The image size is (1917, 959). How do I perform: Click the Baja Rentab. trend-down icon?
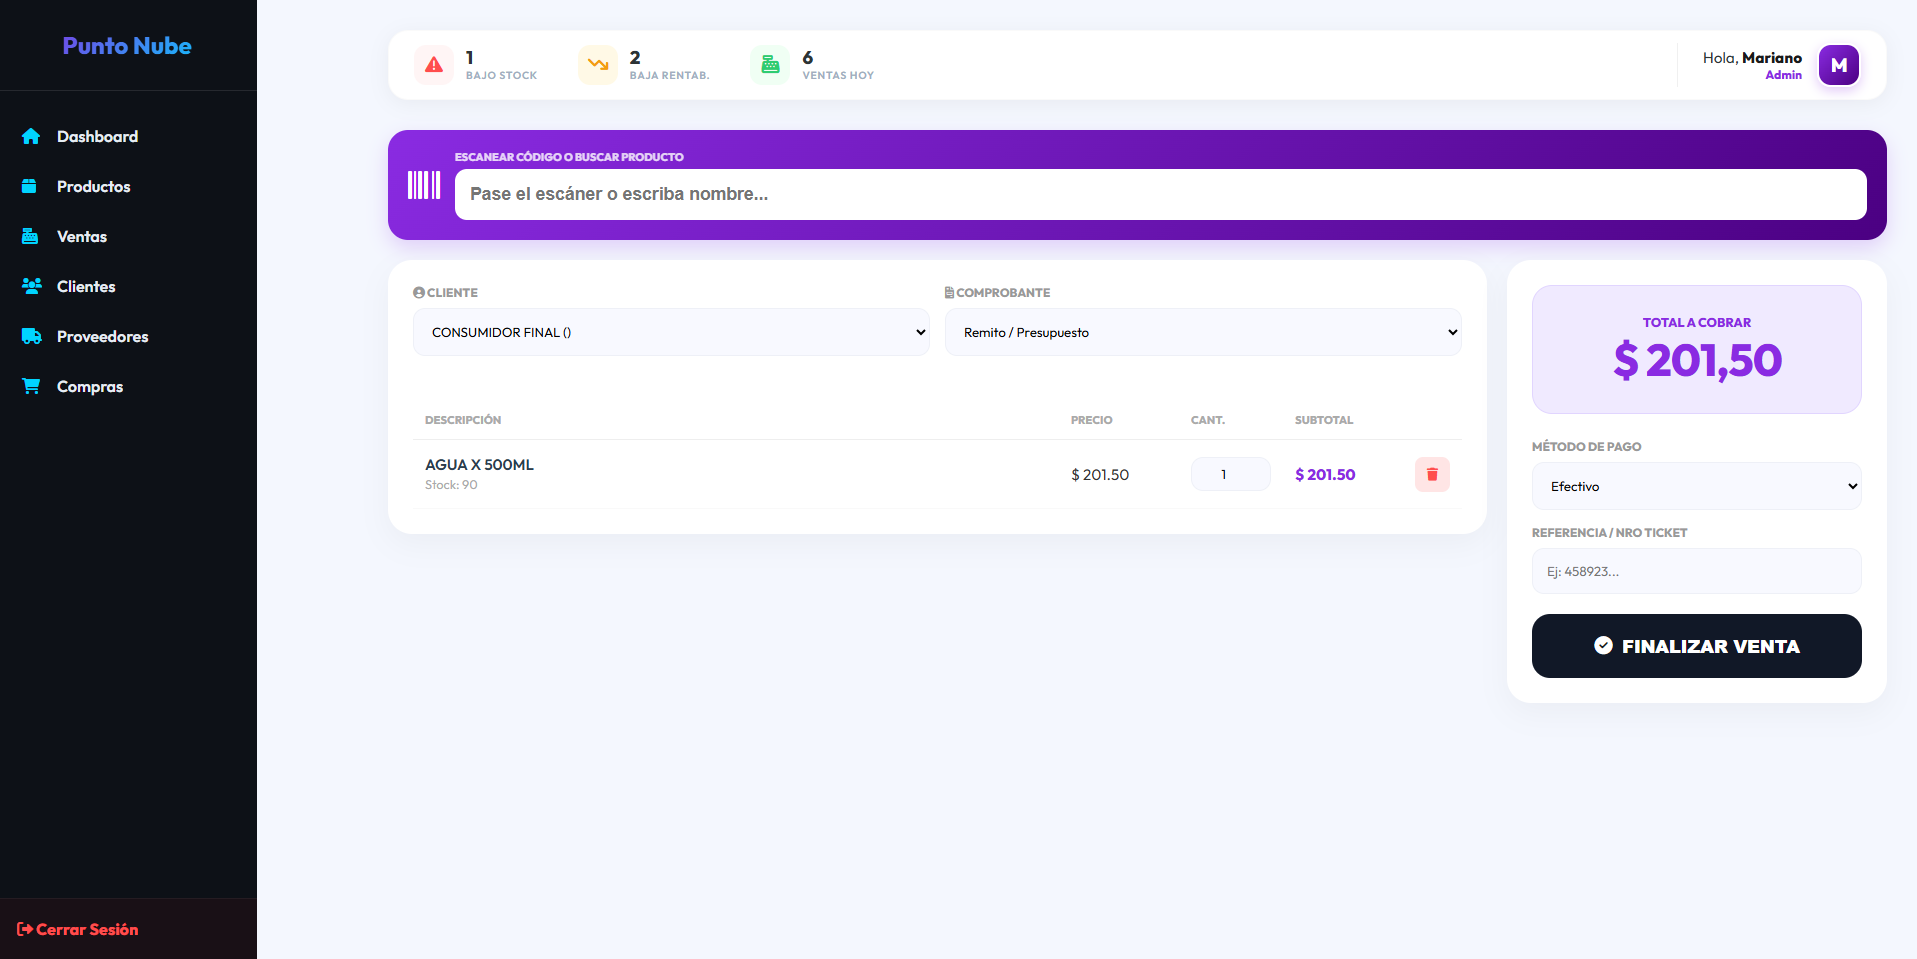click(598, 65)
